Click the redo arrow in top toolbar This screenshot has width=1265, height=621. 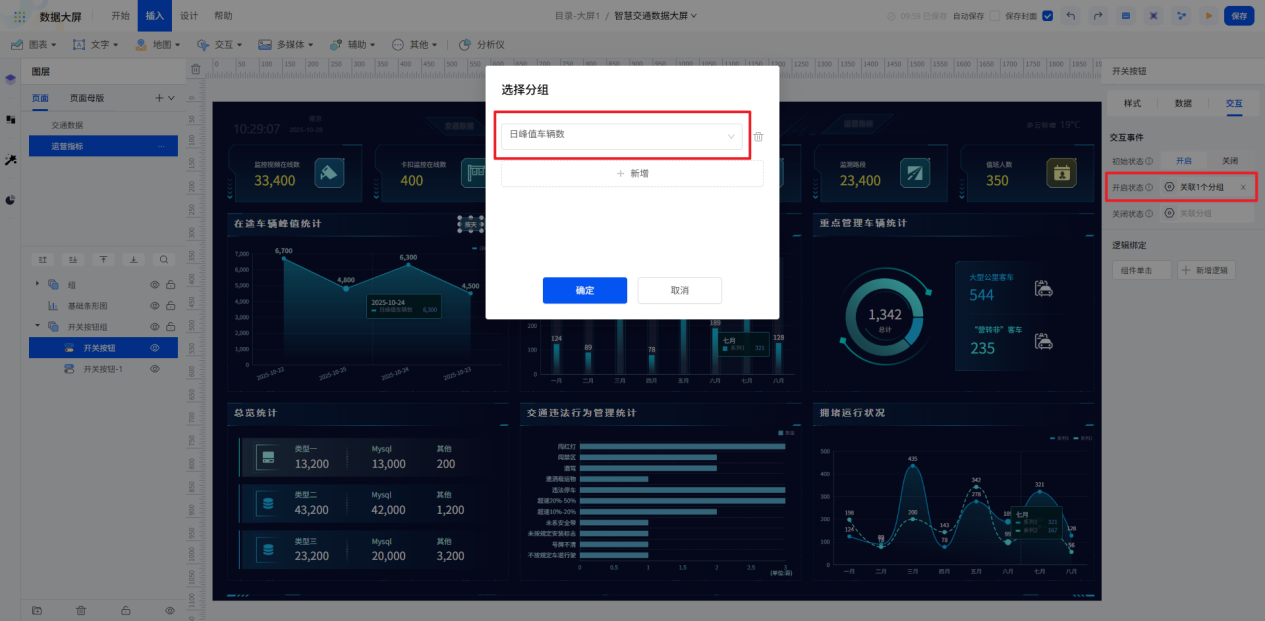pos(1099,16)
